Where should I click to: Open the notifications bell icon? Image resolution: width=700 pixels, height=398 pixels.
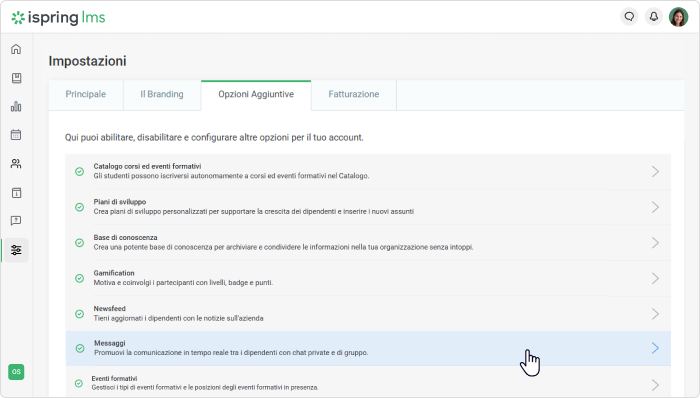click(654, 17)
